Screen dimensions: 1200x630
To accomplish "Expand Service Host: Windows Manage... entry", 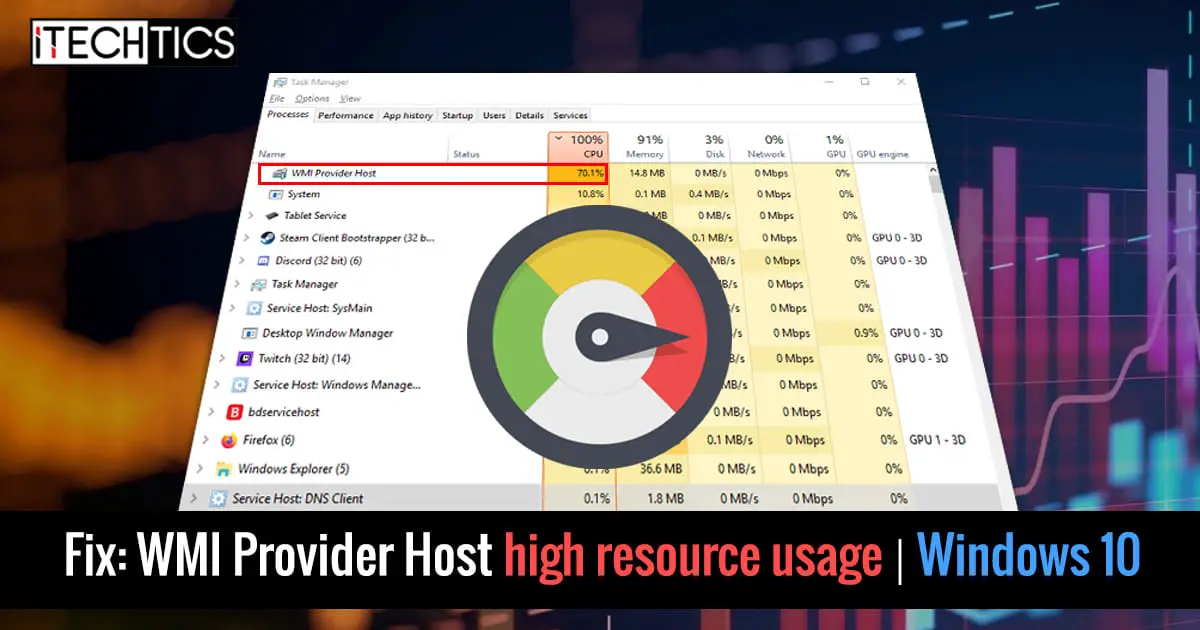I will click(216, 384).
